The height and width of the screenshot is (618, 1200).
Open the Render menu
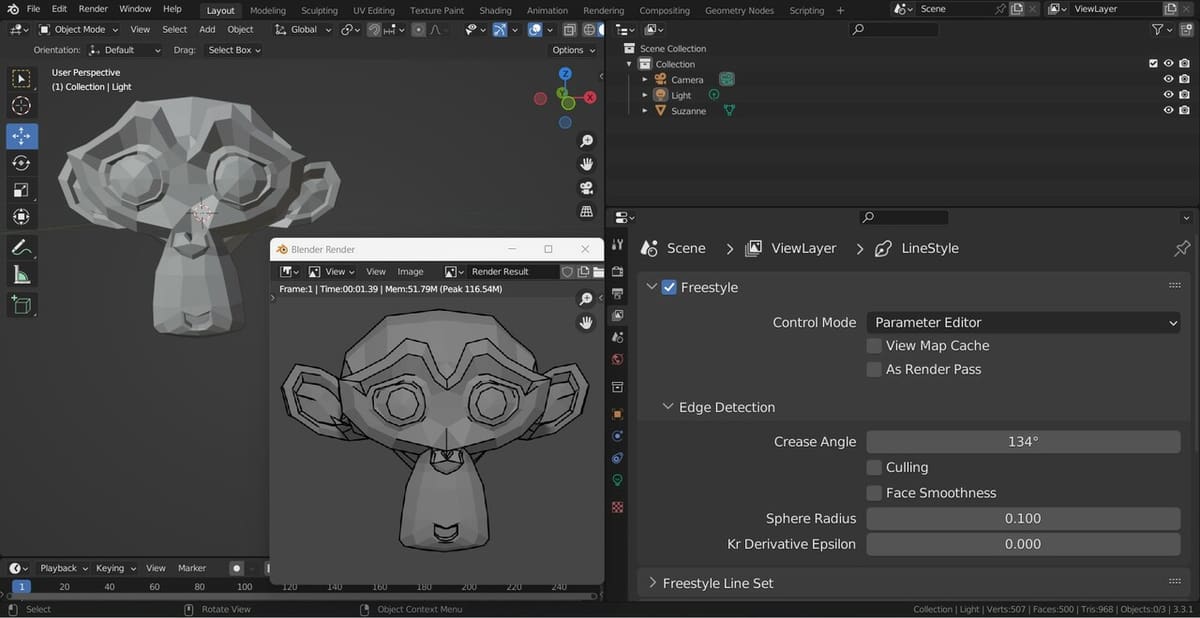point(93,9)
